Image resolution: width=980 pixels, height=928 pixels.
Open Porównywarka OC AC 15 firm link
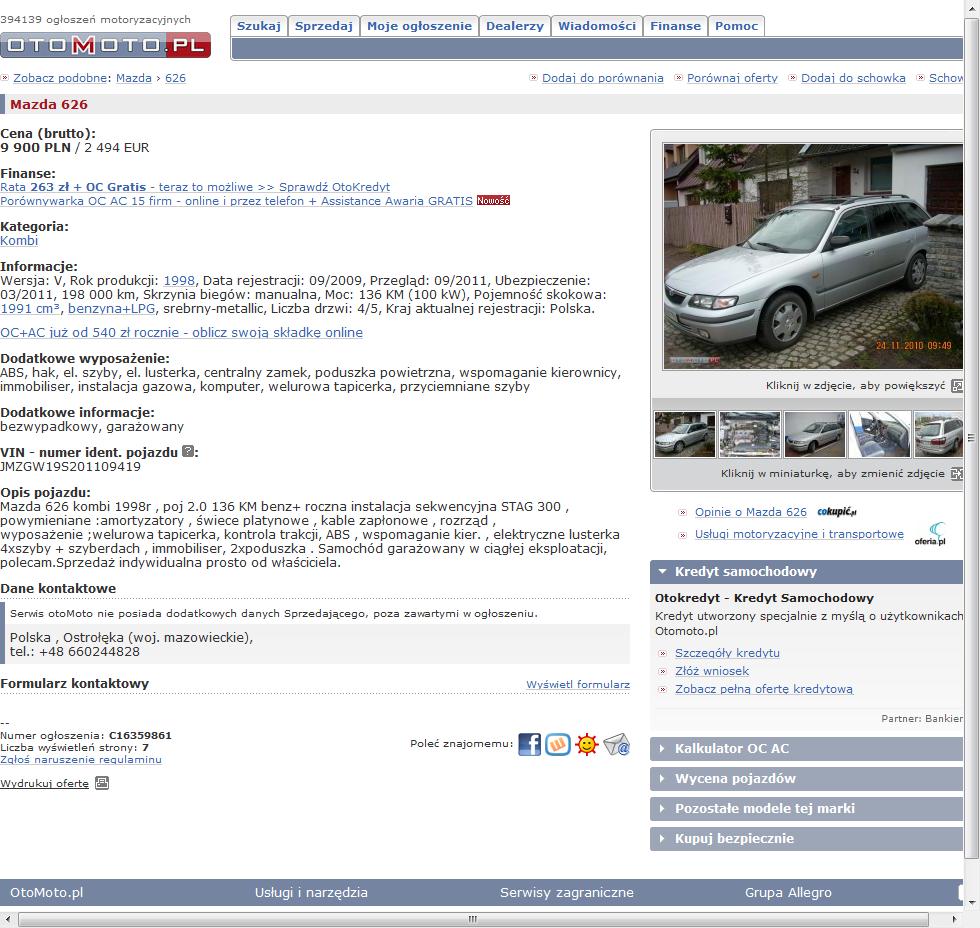[236, 201]
